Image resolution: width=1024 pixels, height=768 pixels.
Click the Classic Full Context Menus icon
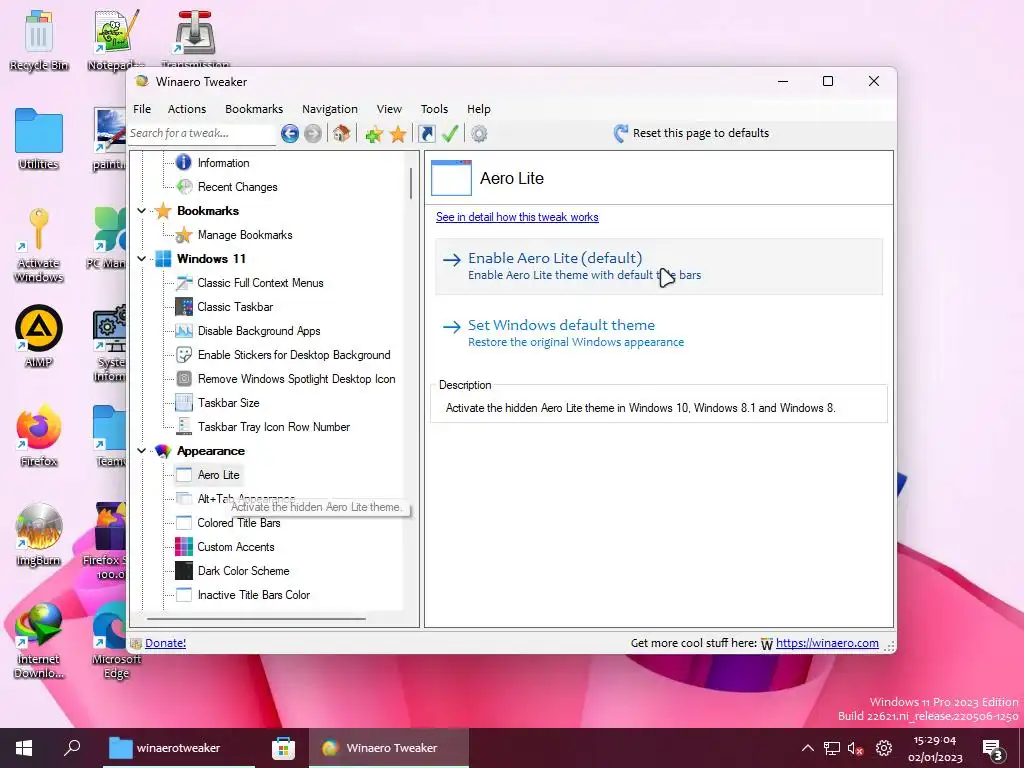pos(184,283)
